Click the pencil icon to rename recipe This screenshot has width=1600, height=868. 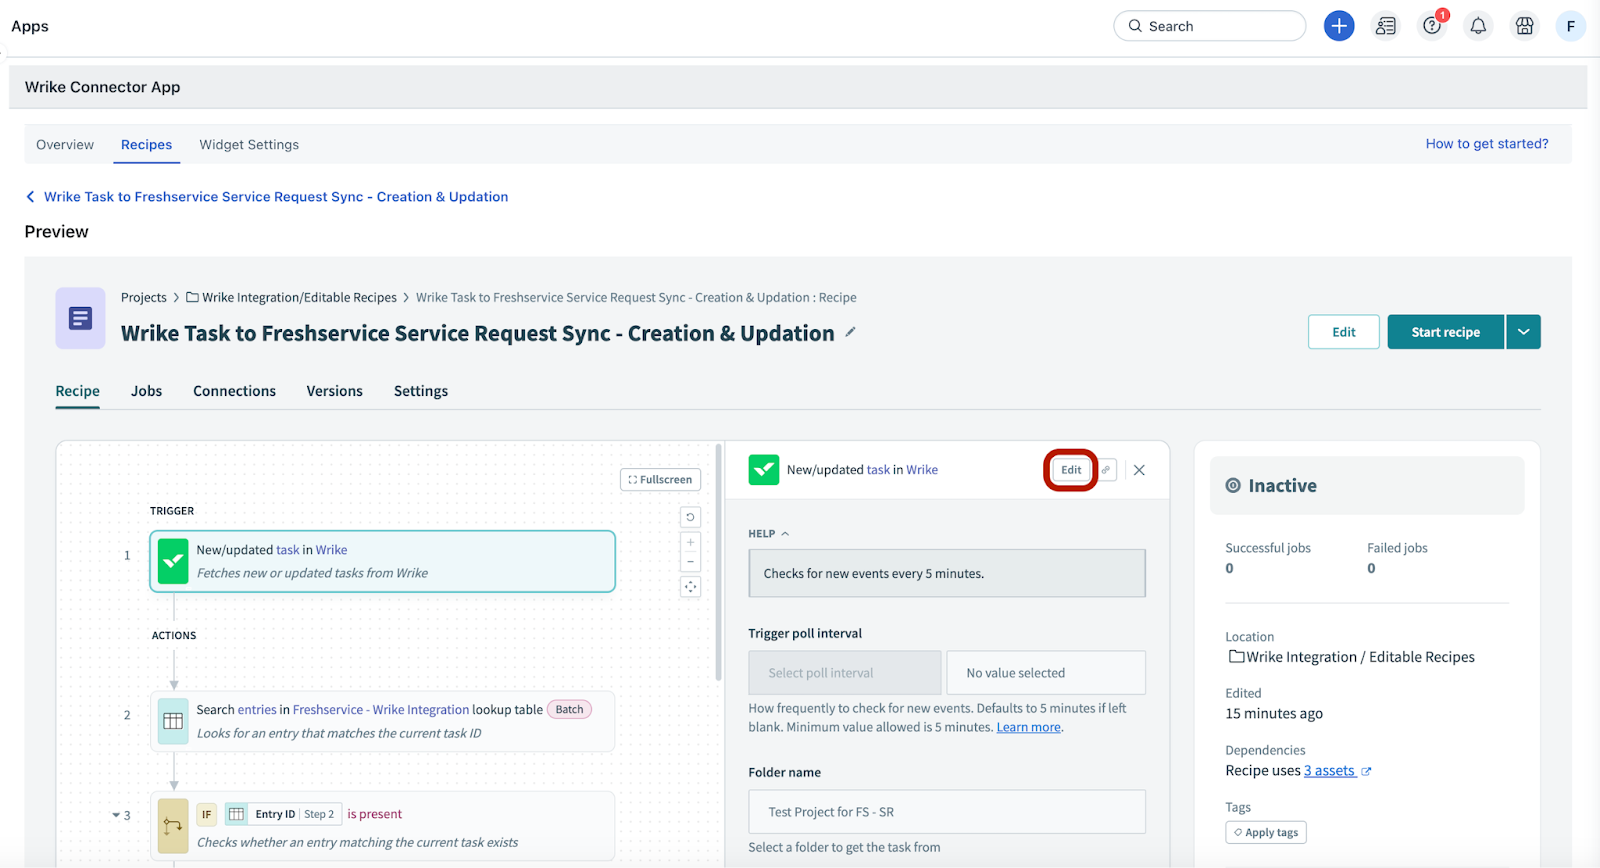(x=850, y=332)
